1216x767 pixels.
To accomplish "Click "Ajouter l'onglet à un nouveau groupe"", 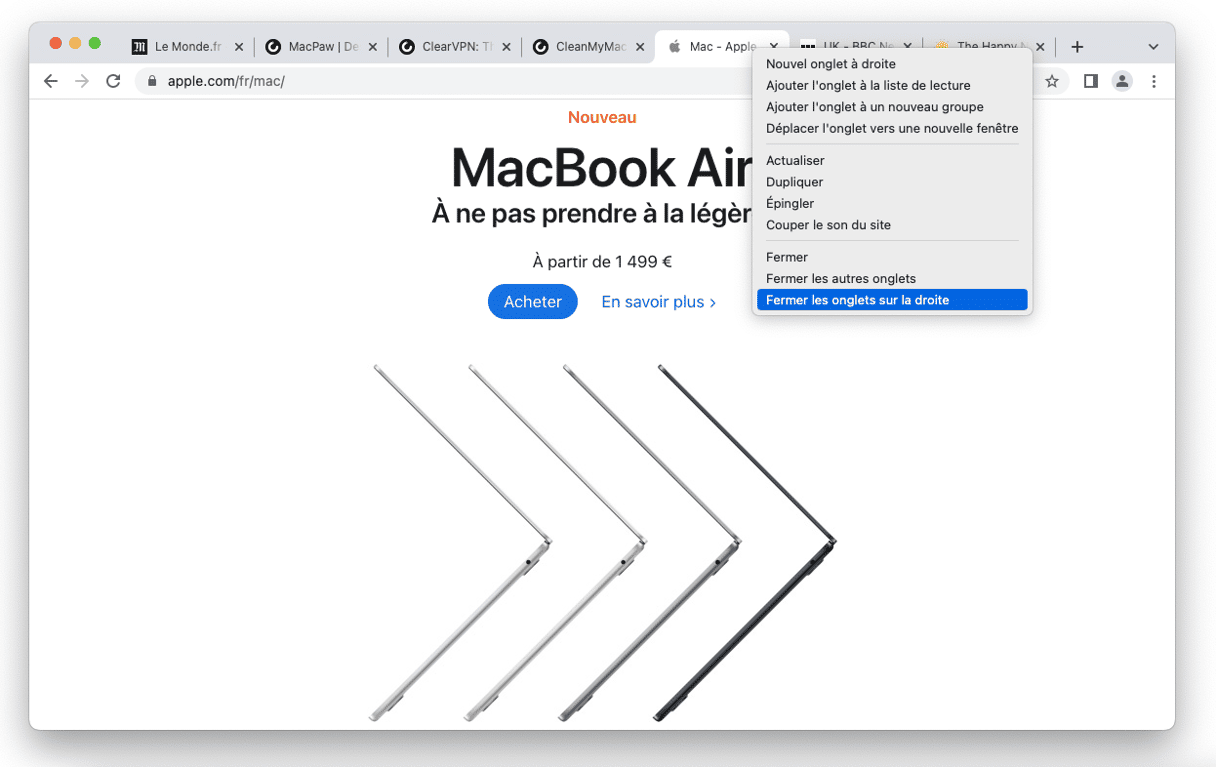I will coord(874,107).
